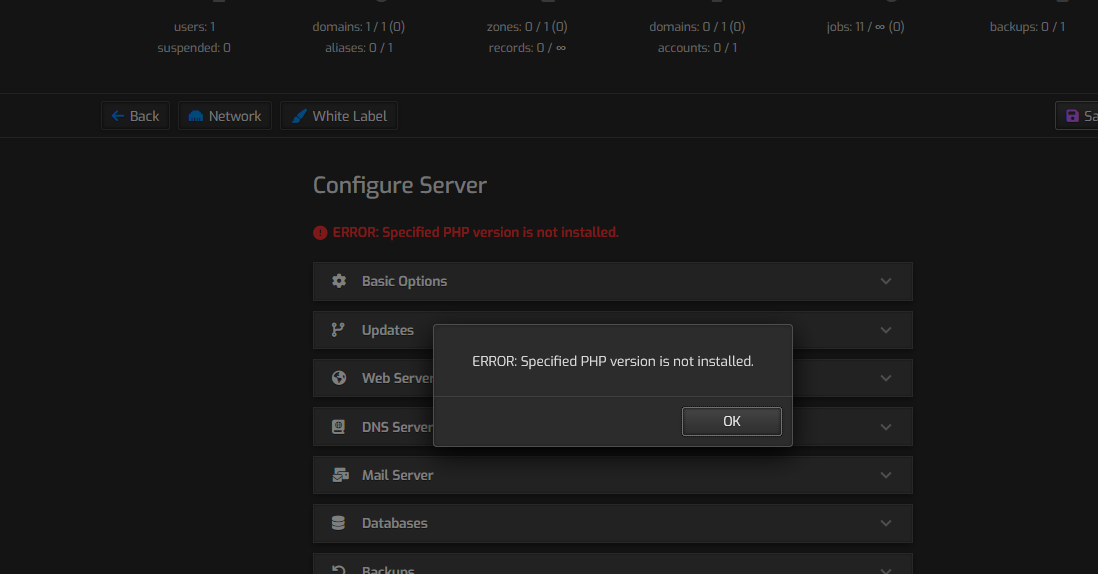Expand the DNS Server section chevron
1098x574 pixels.
pos(885,427)
